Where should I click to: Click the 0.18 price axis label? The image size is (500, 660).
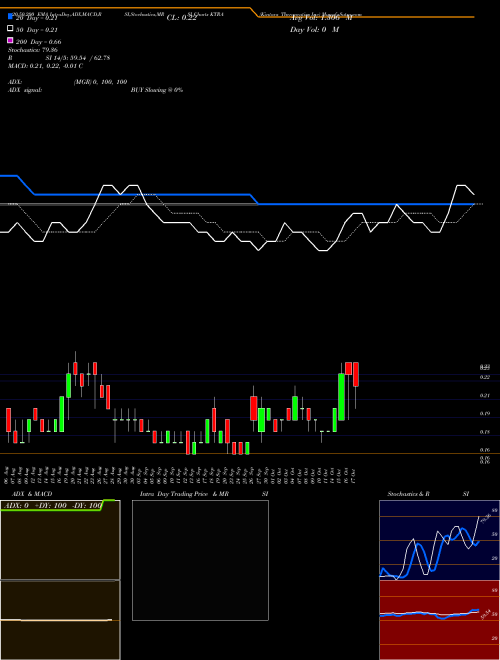[x=485, y=432]
